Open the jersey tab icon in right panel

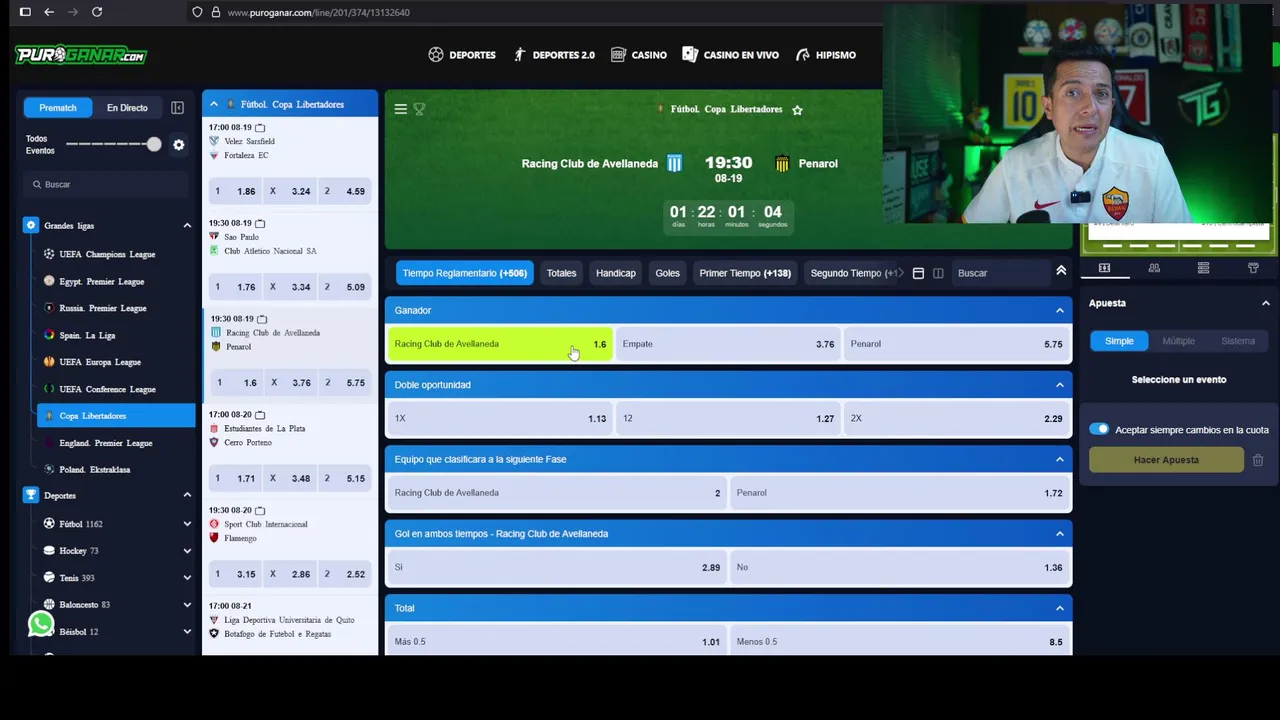point(1253,268)
